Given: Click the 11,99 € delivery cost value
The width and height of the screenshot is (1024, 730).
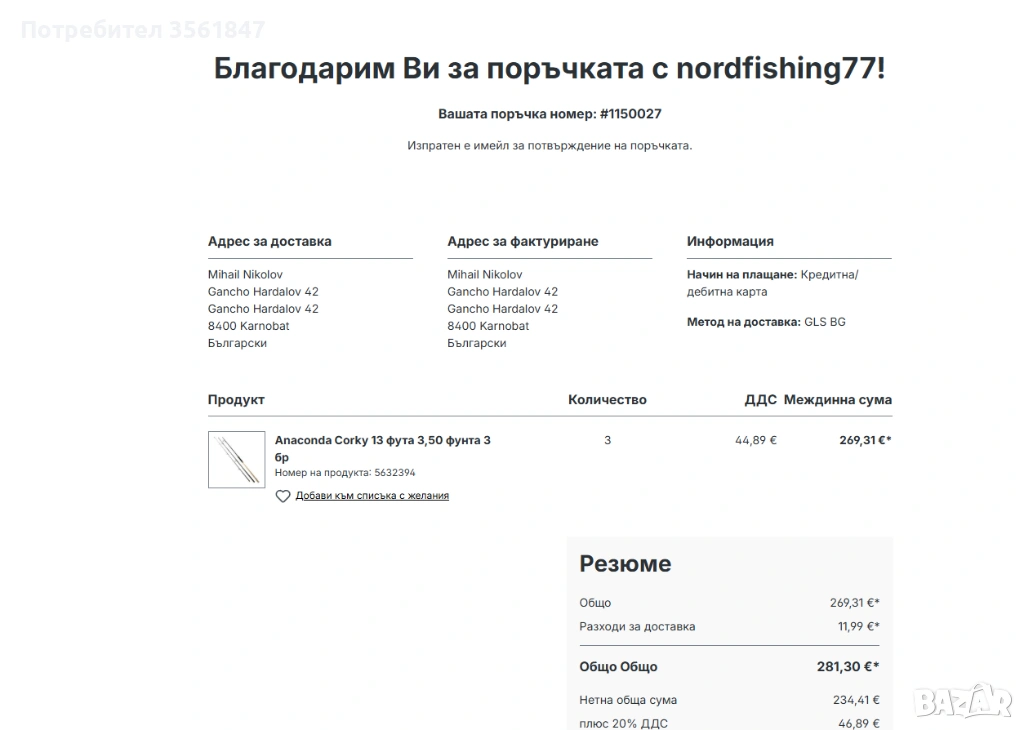Looking at the screenshot, I should click(x=858, y=627).
